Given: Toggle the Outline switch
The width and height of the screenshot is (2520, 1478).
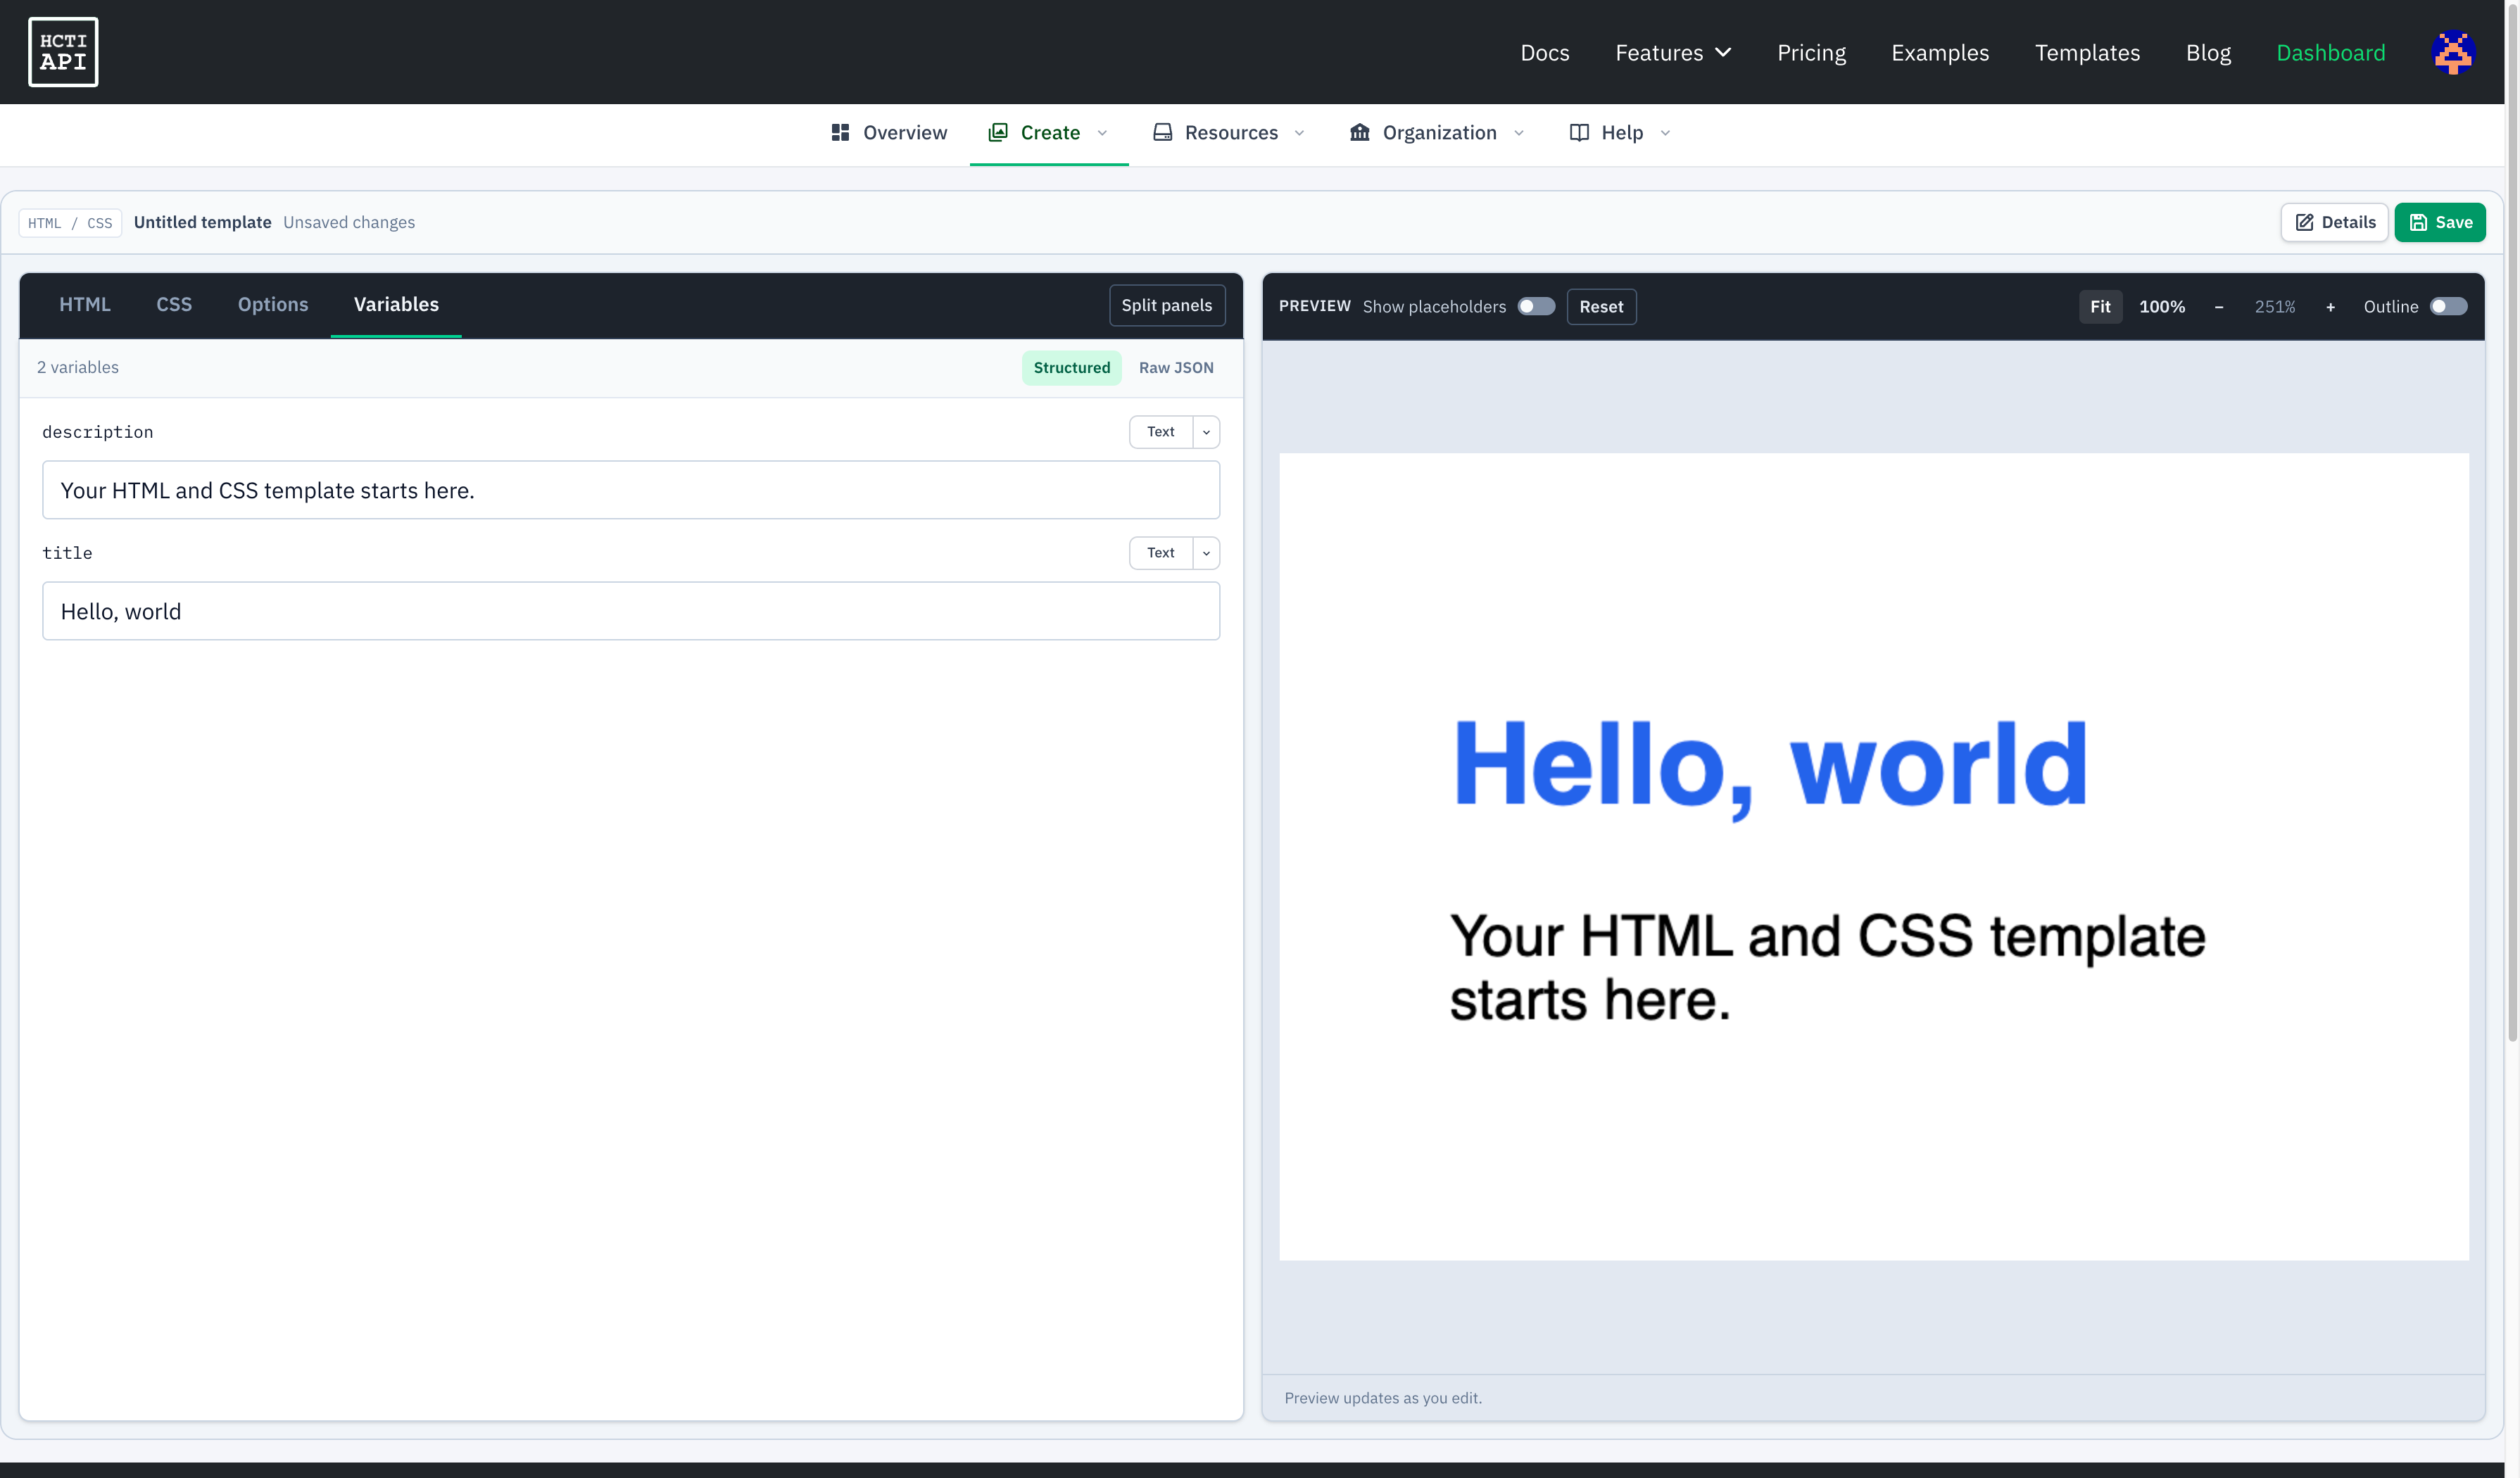Looking at the screenshot, I should pos(2448,306).
